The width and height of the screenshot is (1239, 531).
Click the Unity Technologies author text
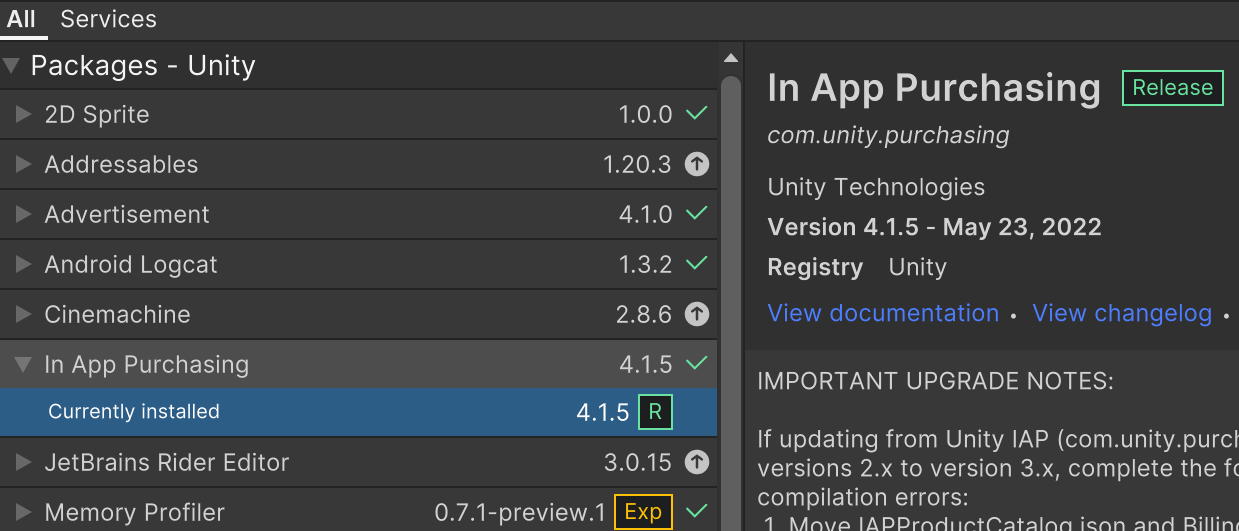pyautogui.click(x=876, y=187)
